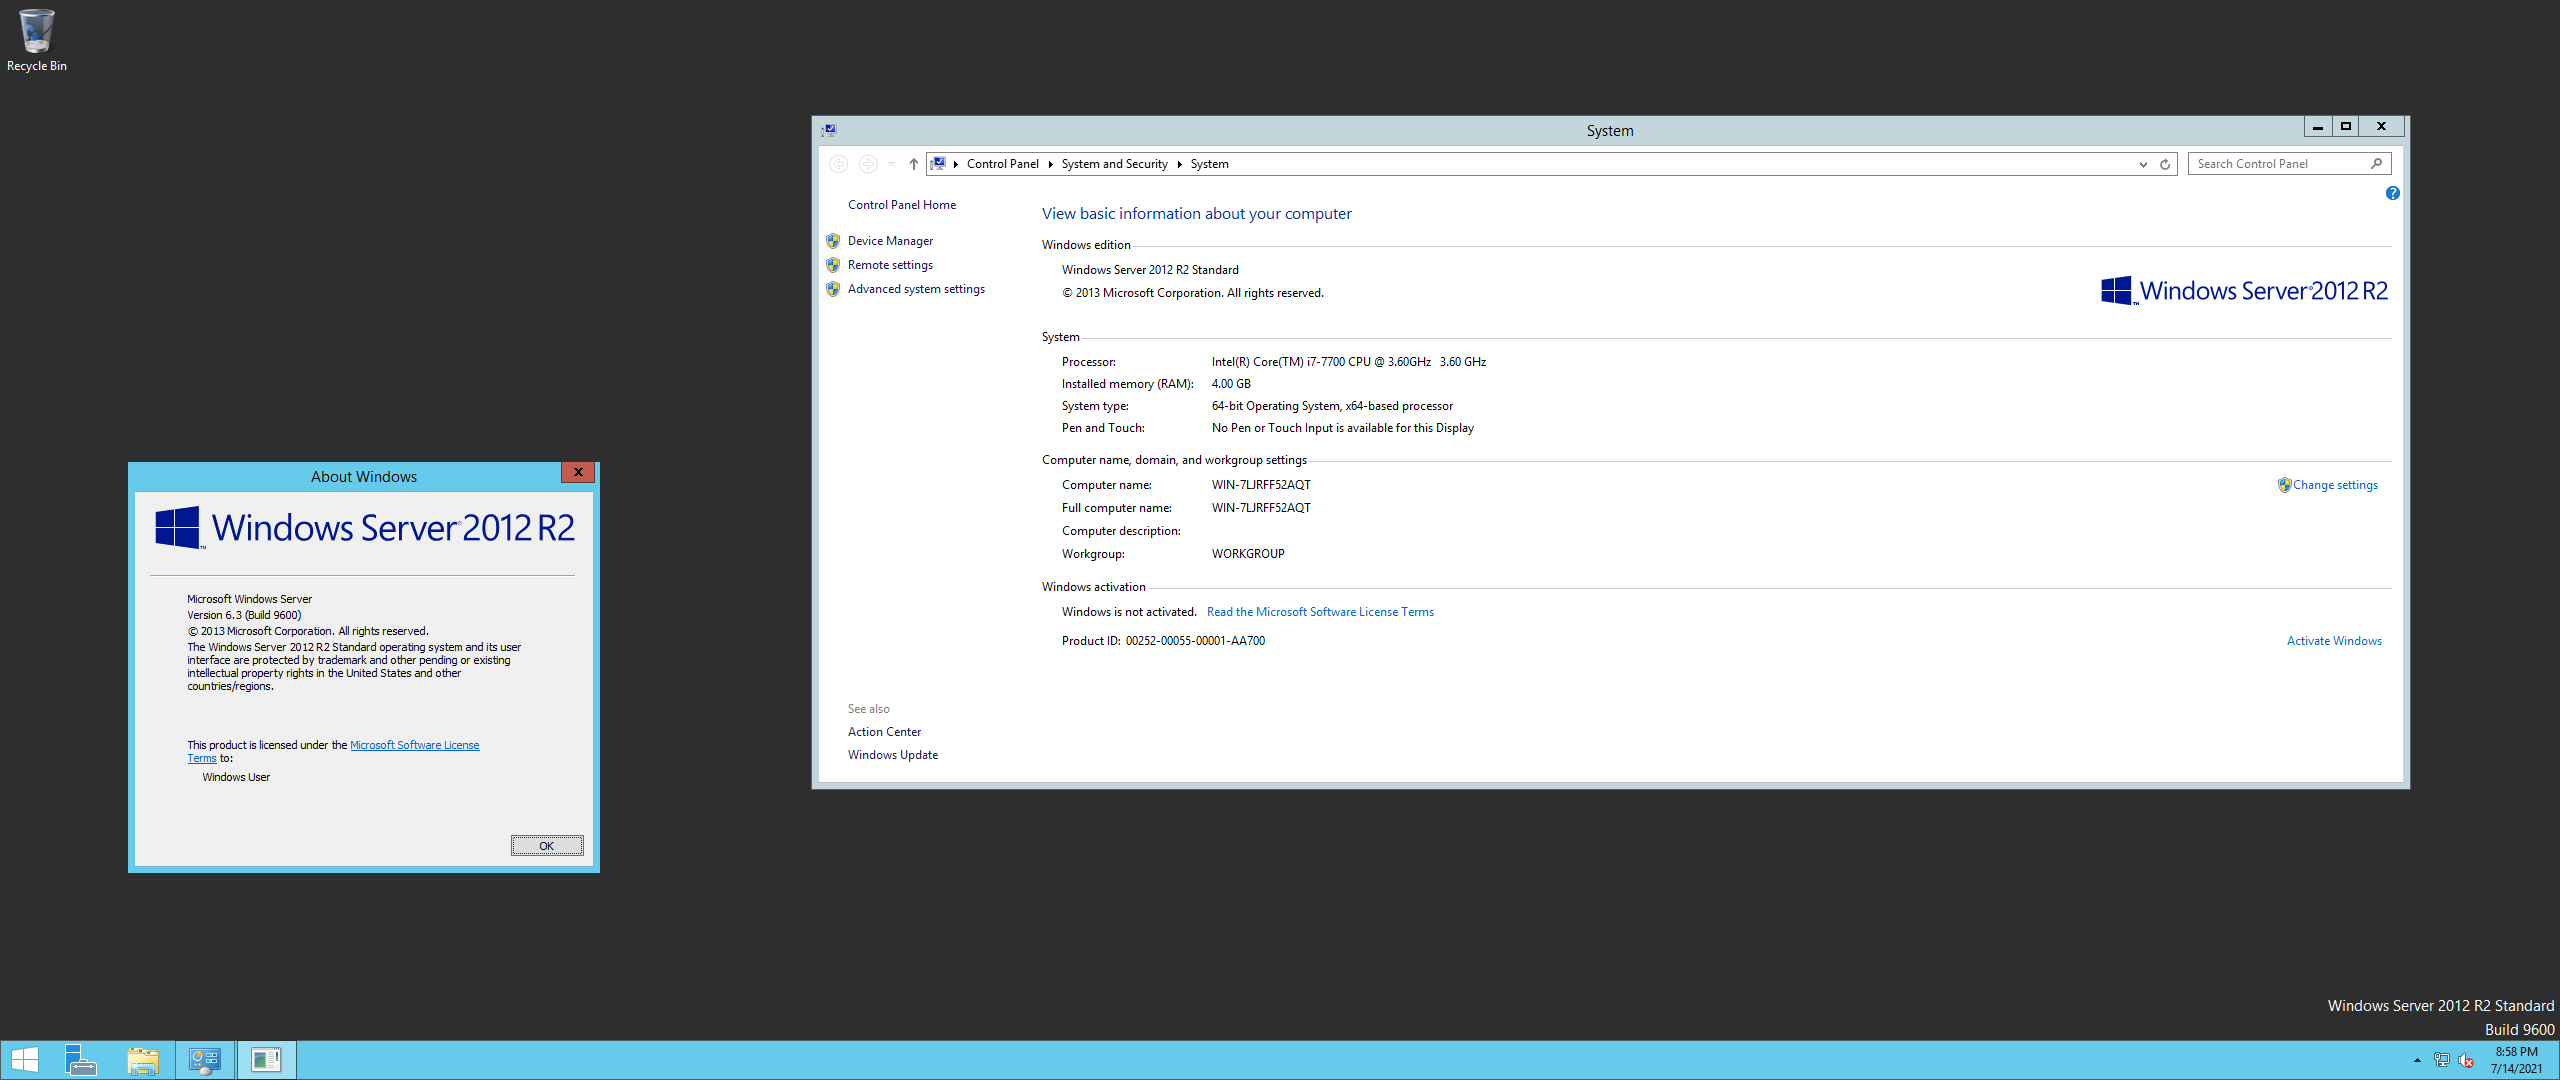The image size is (2560, 1080).
Task: Open Windows Update under See also
Action: (x=892, y=755)
